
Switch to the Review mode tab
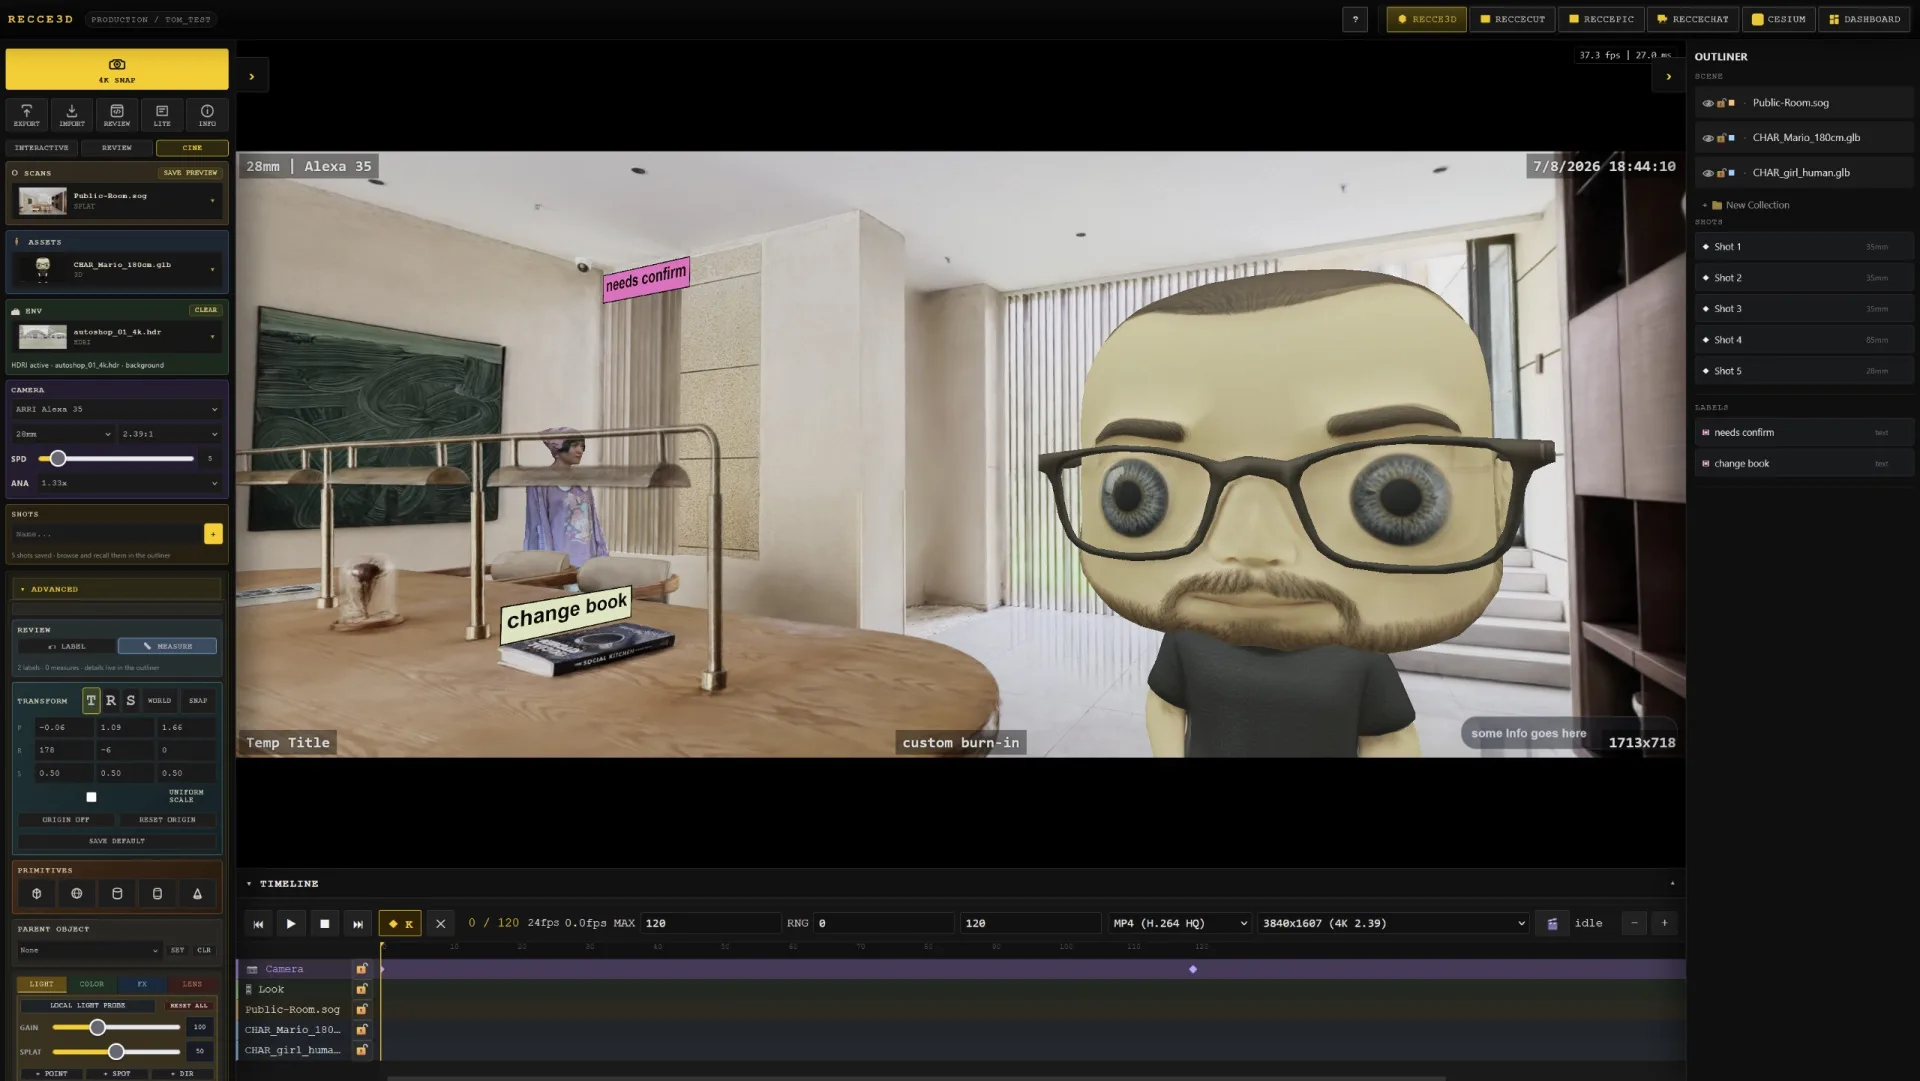[x=117, y=148]
